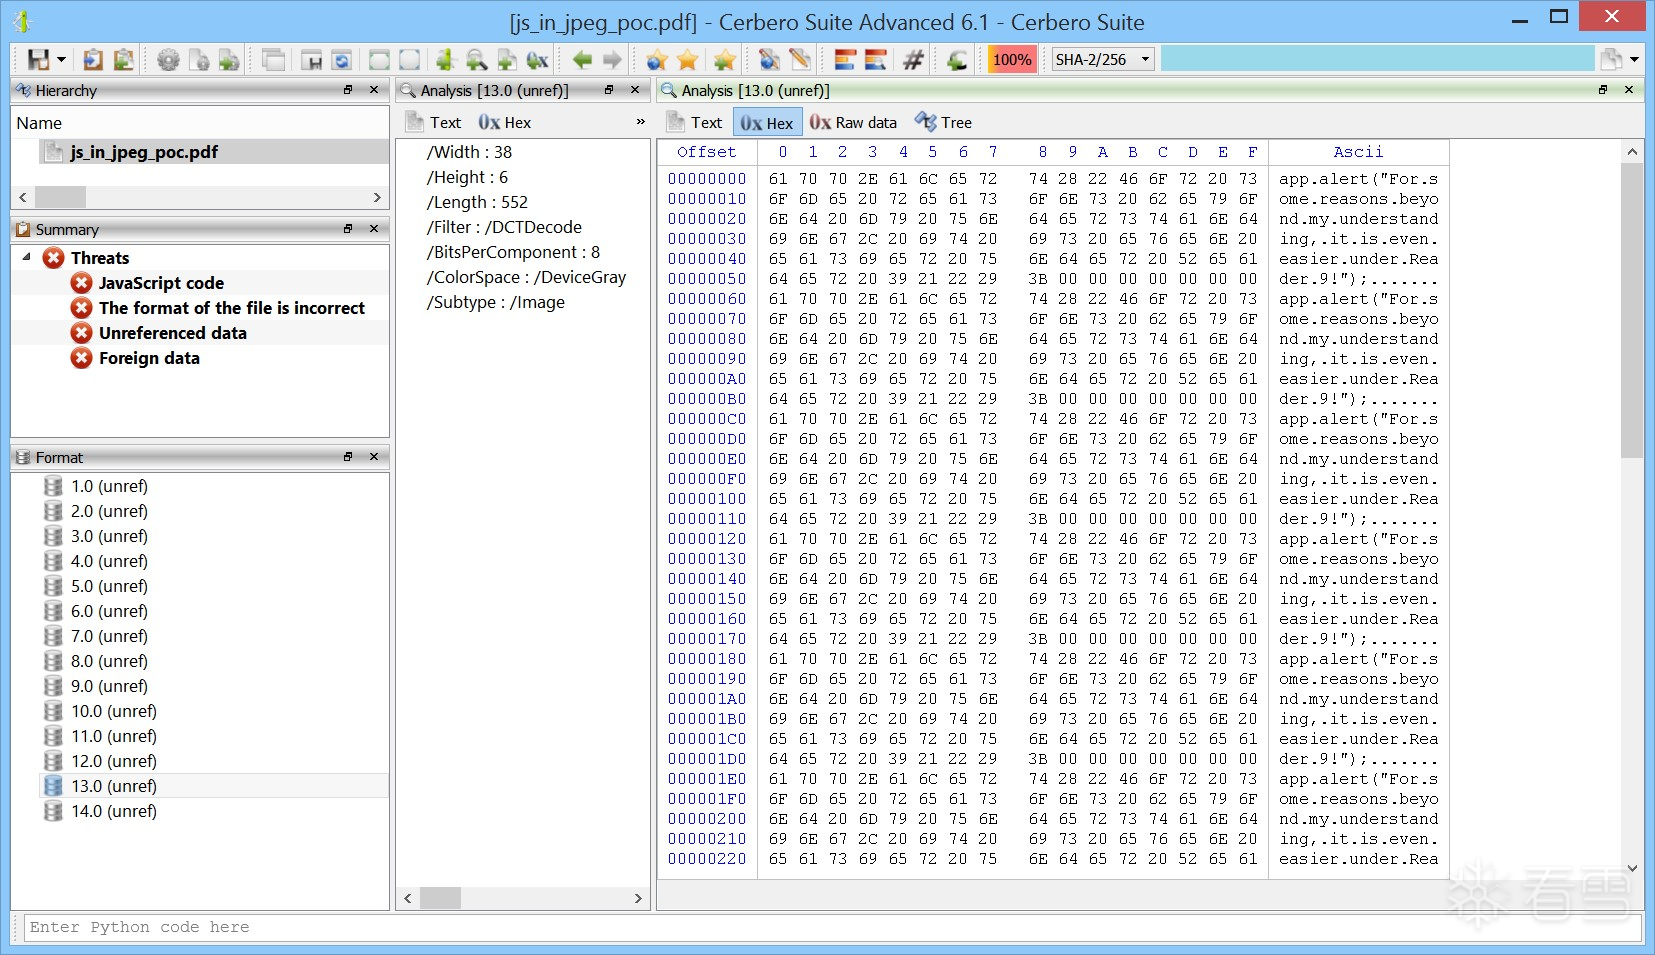Close the Hierarchy panel
Image resolution: width=1655 pixels, height=955 pixels.
point(374,90)
